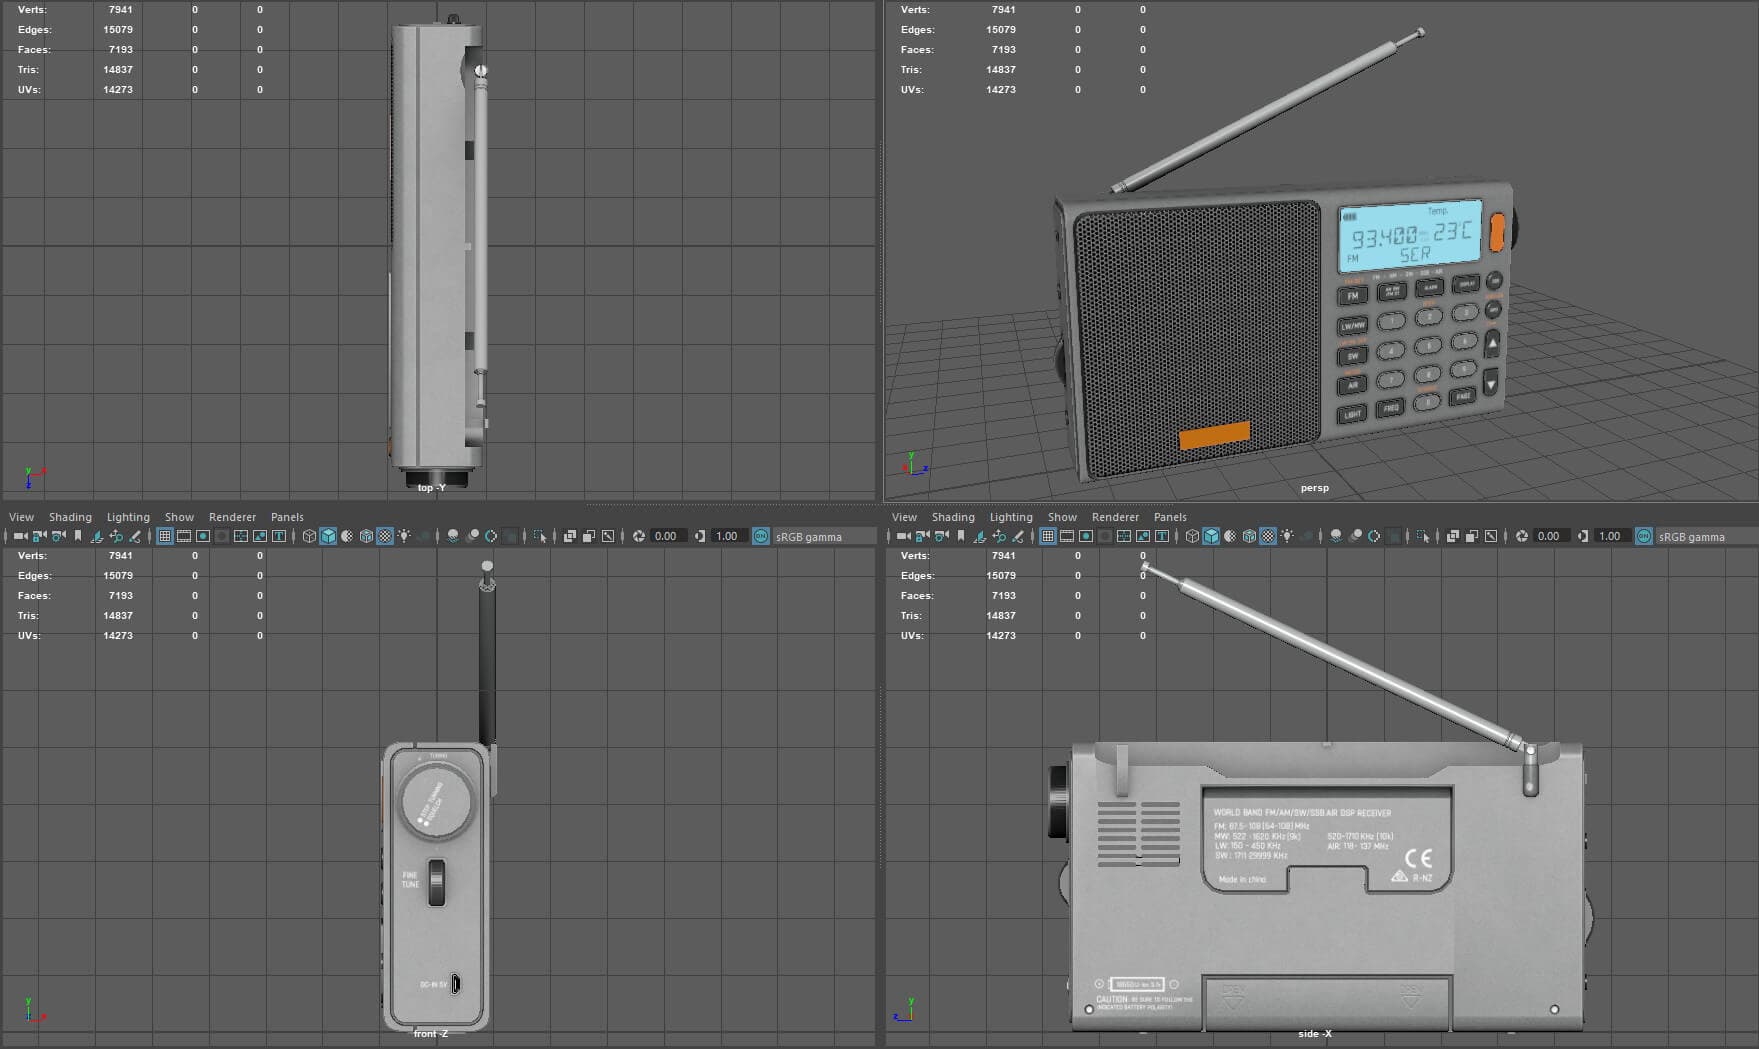Open the Lighting menu of the side-view panel
This screenshot has height=1049, width=1759.
click(1011, 517)
